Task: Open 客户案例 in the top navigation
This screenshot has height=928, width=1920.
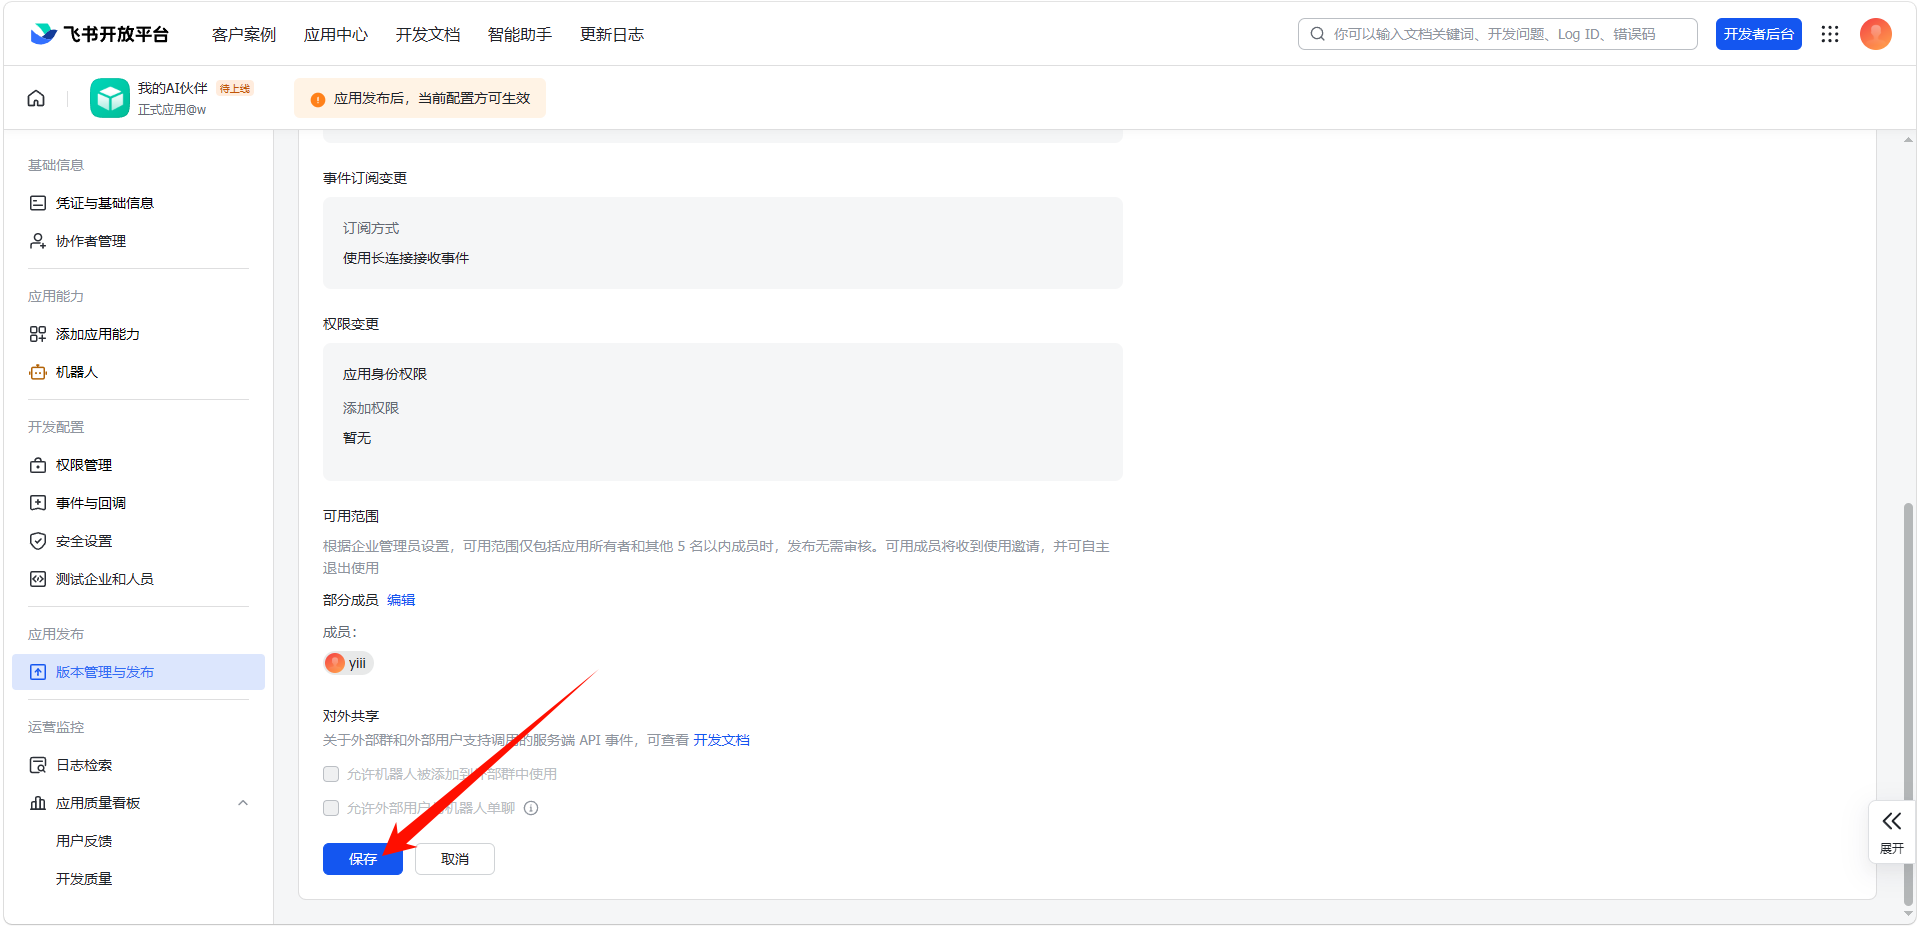Action: 244,34
